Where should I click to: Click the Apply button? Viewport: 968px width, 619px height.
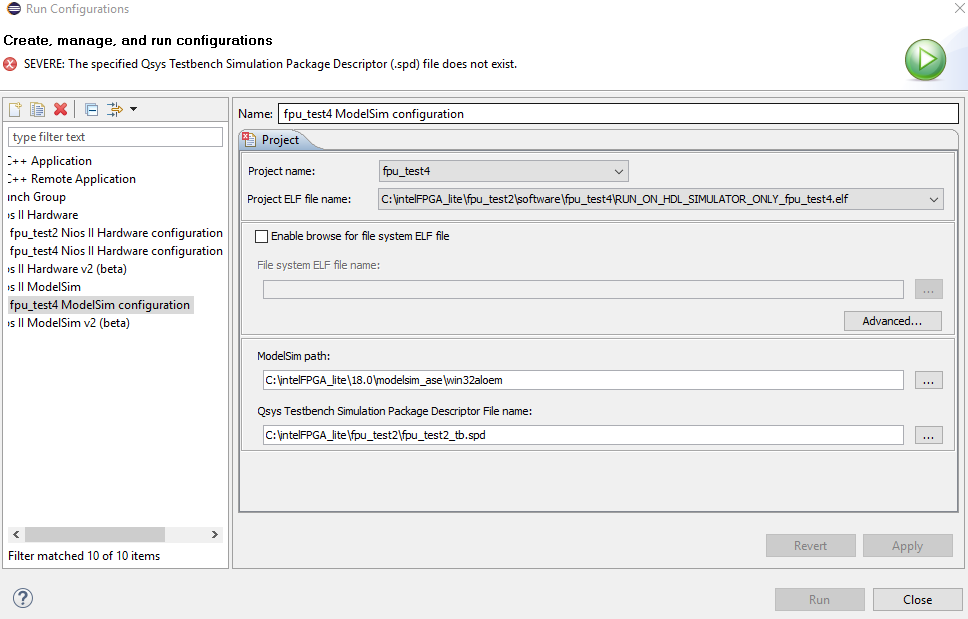tap(908, 546)
